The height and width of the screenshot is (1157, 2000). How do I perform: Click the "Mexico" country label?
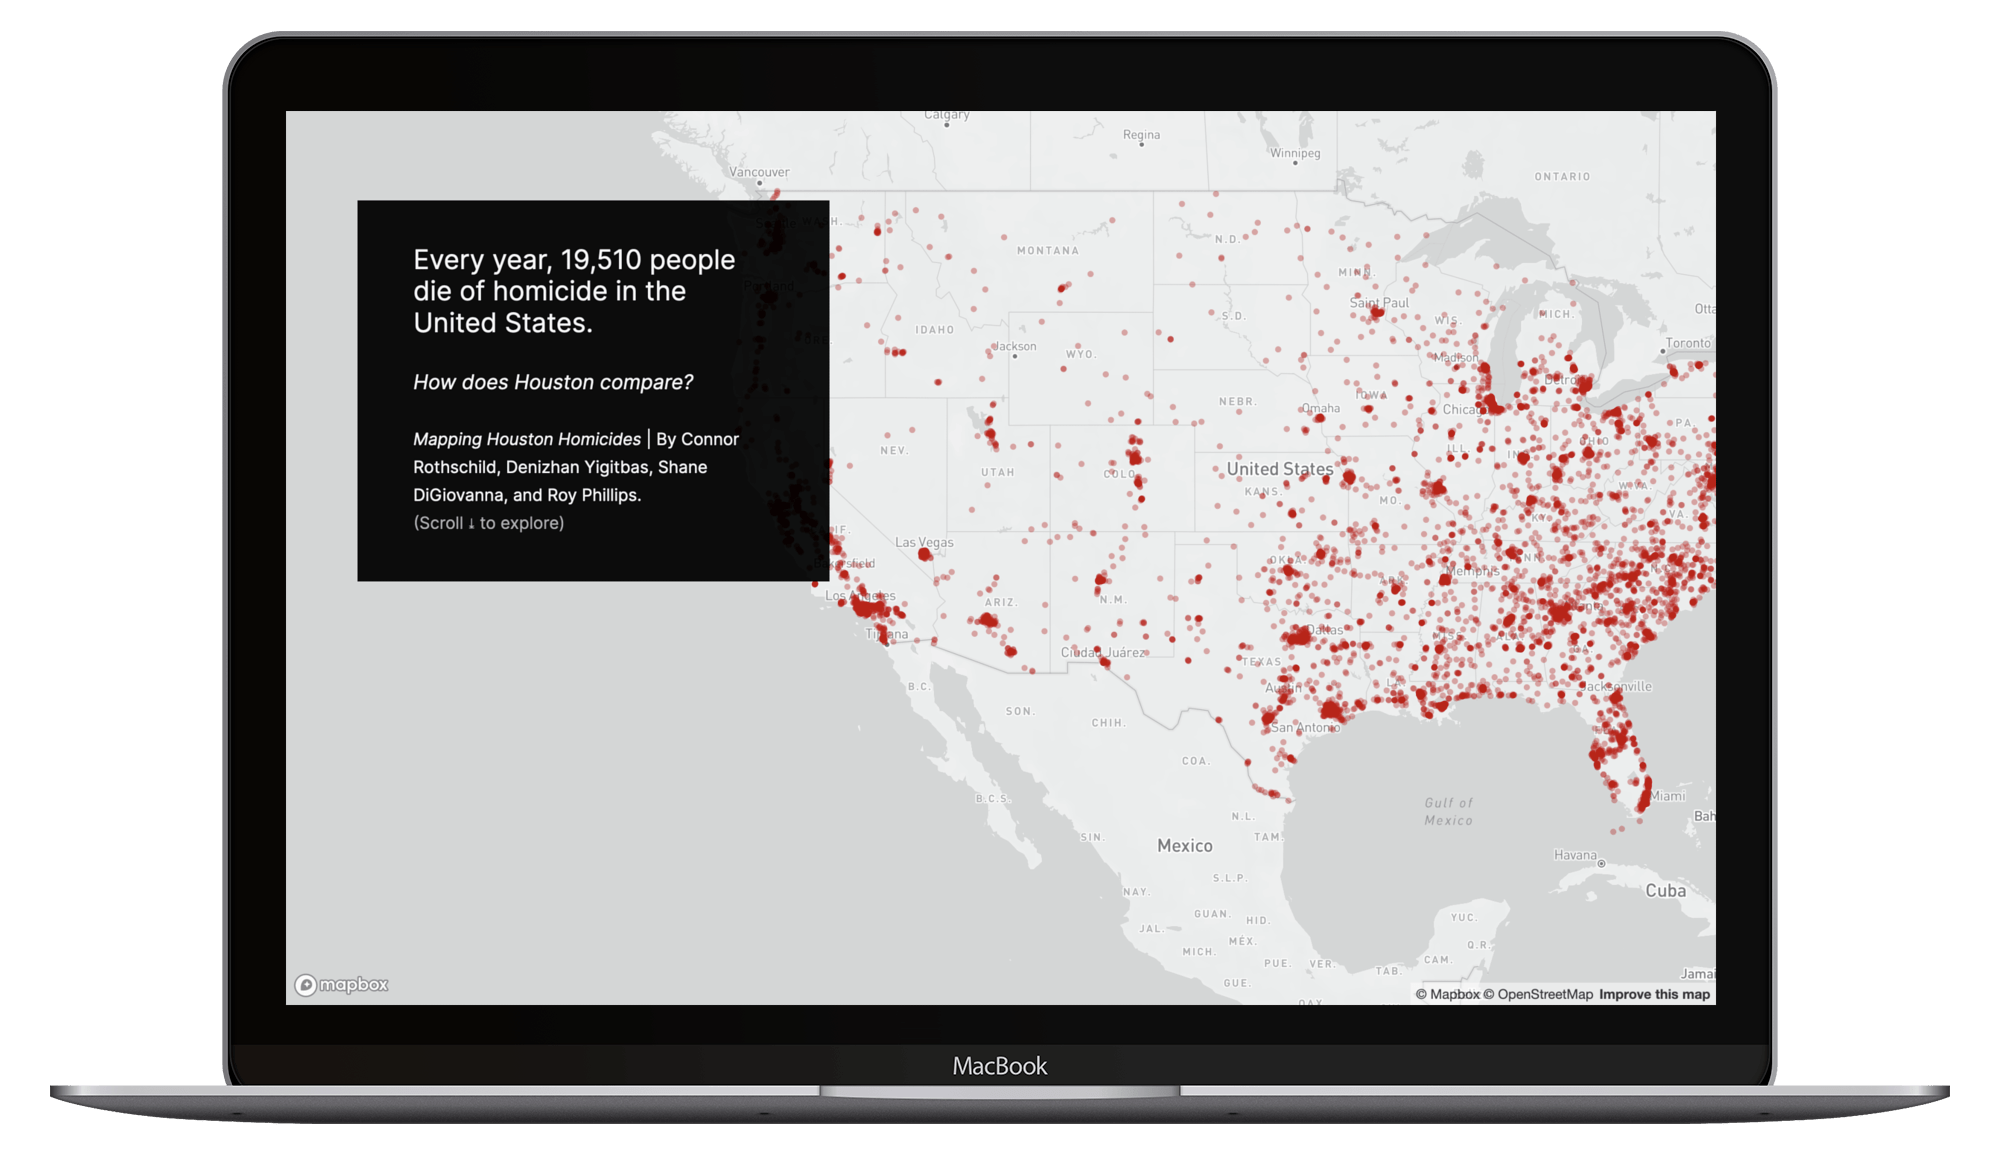[x=1185, y=846]
